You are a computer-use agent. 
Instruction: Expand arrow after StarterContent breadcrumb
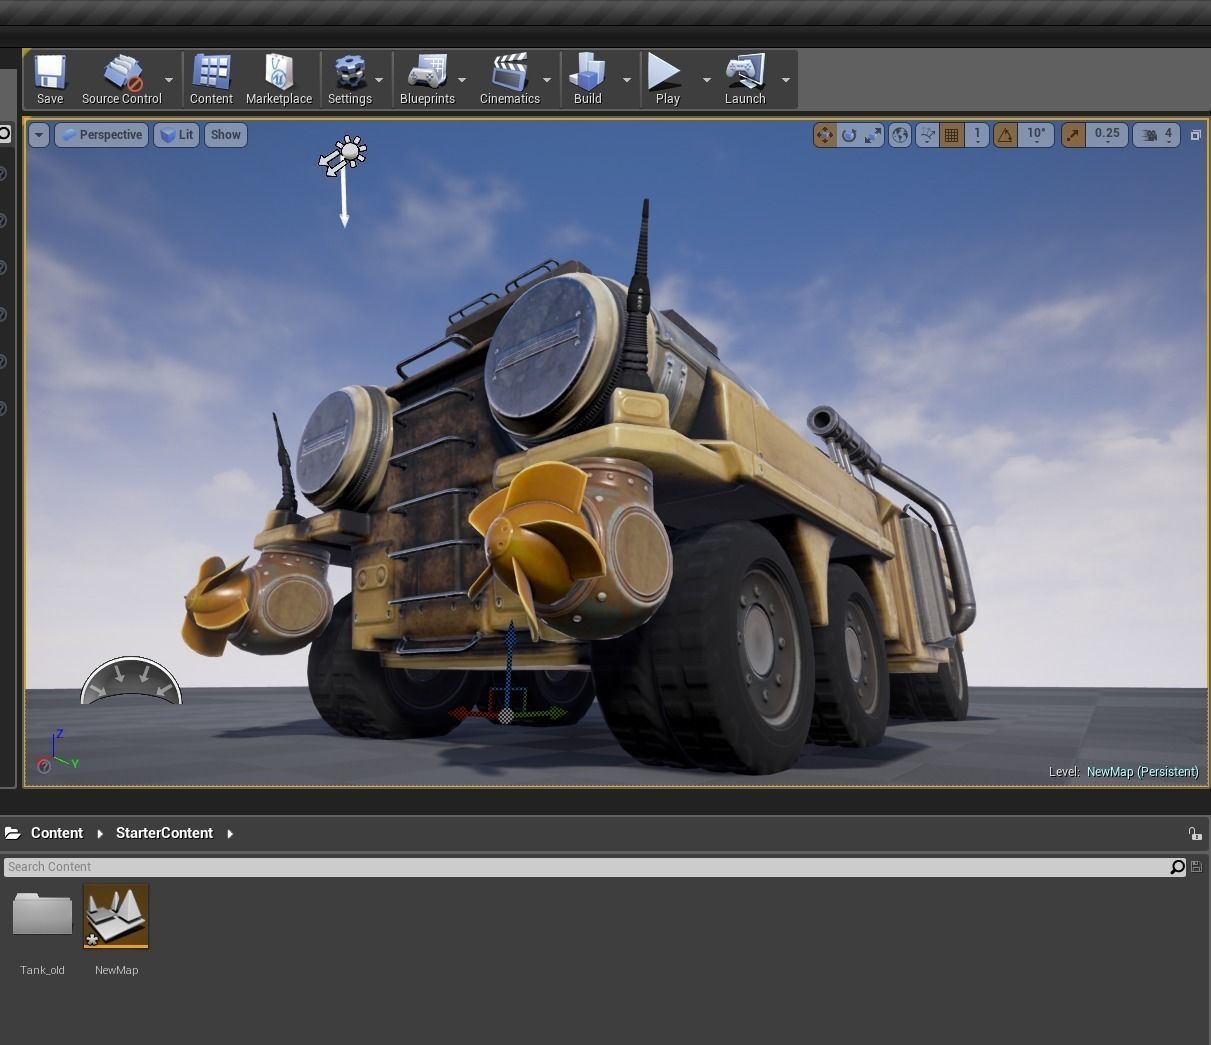click(x=230, y=834)
